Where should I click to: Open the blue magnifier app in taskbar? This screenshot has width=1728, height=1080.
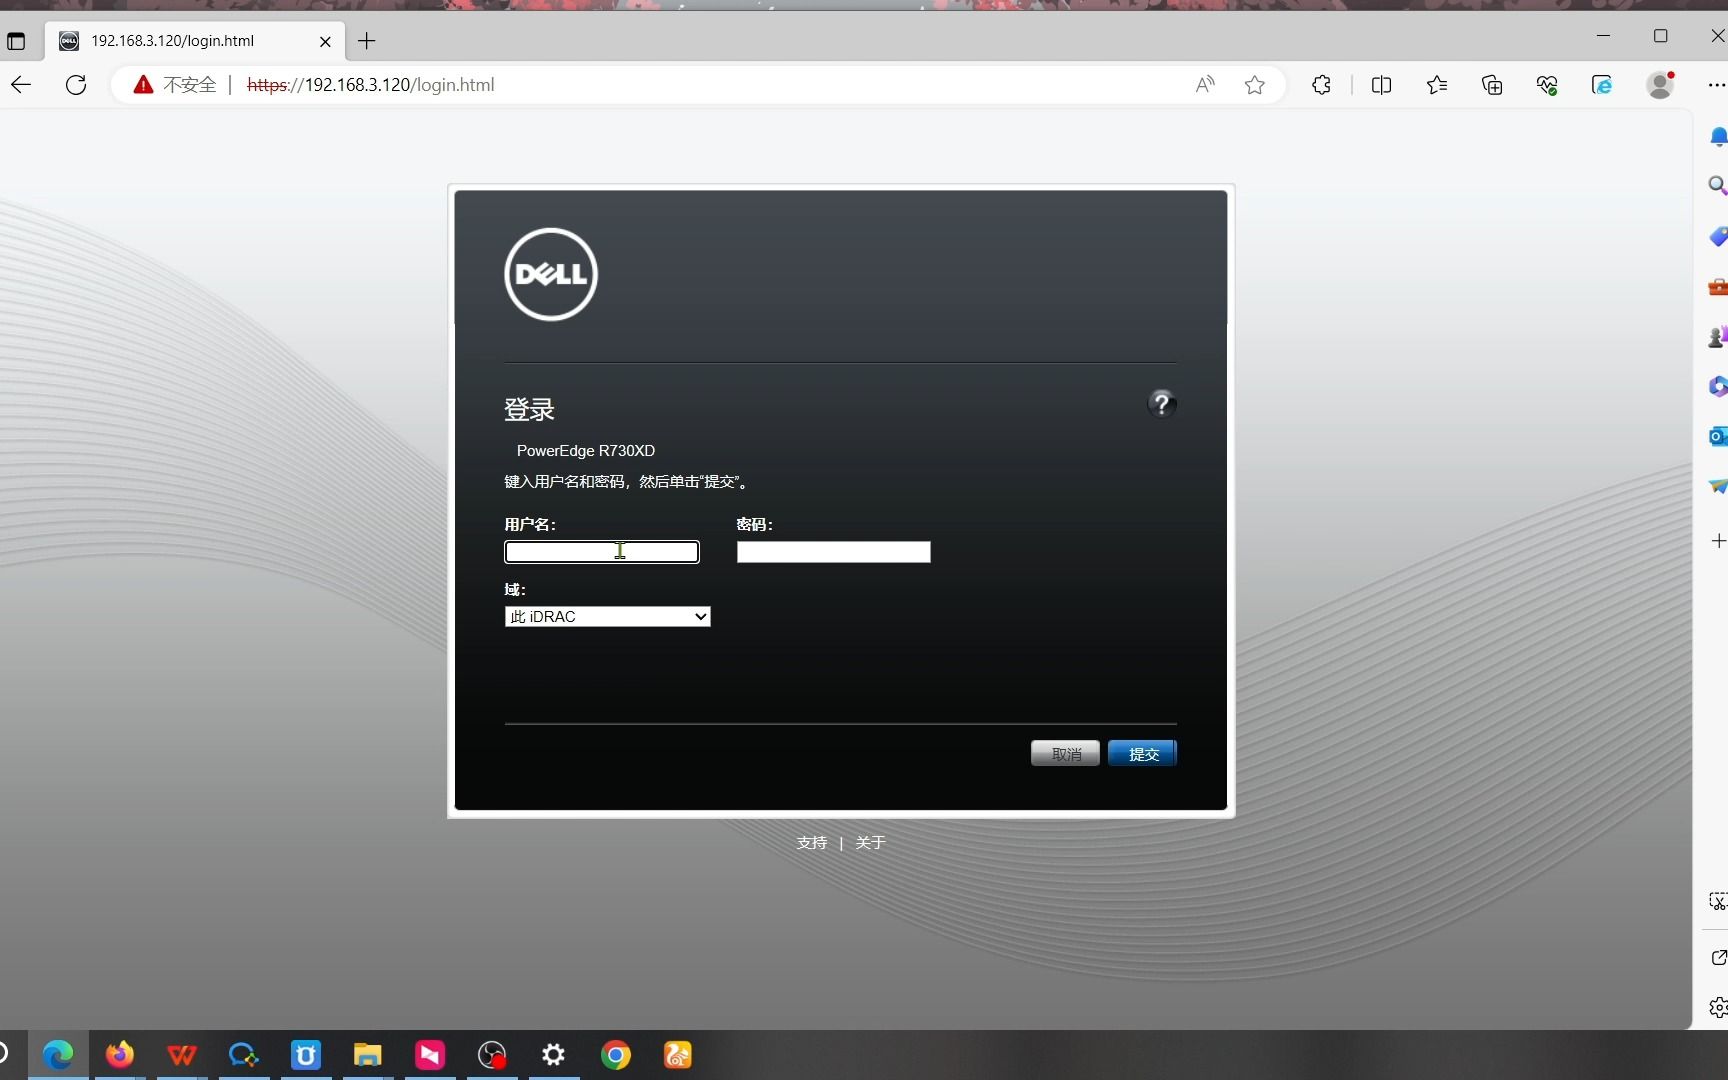[244, 1055]
